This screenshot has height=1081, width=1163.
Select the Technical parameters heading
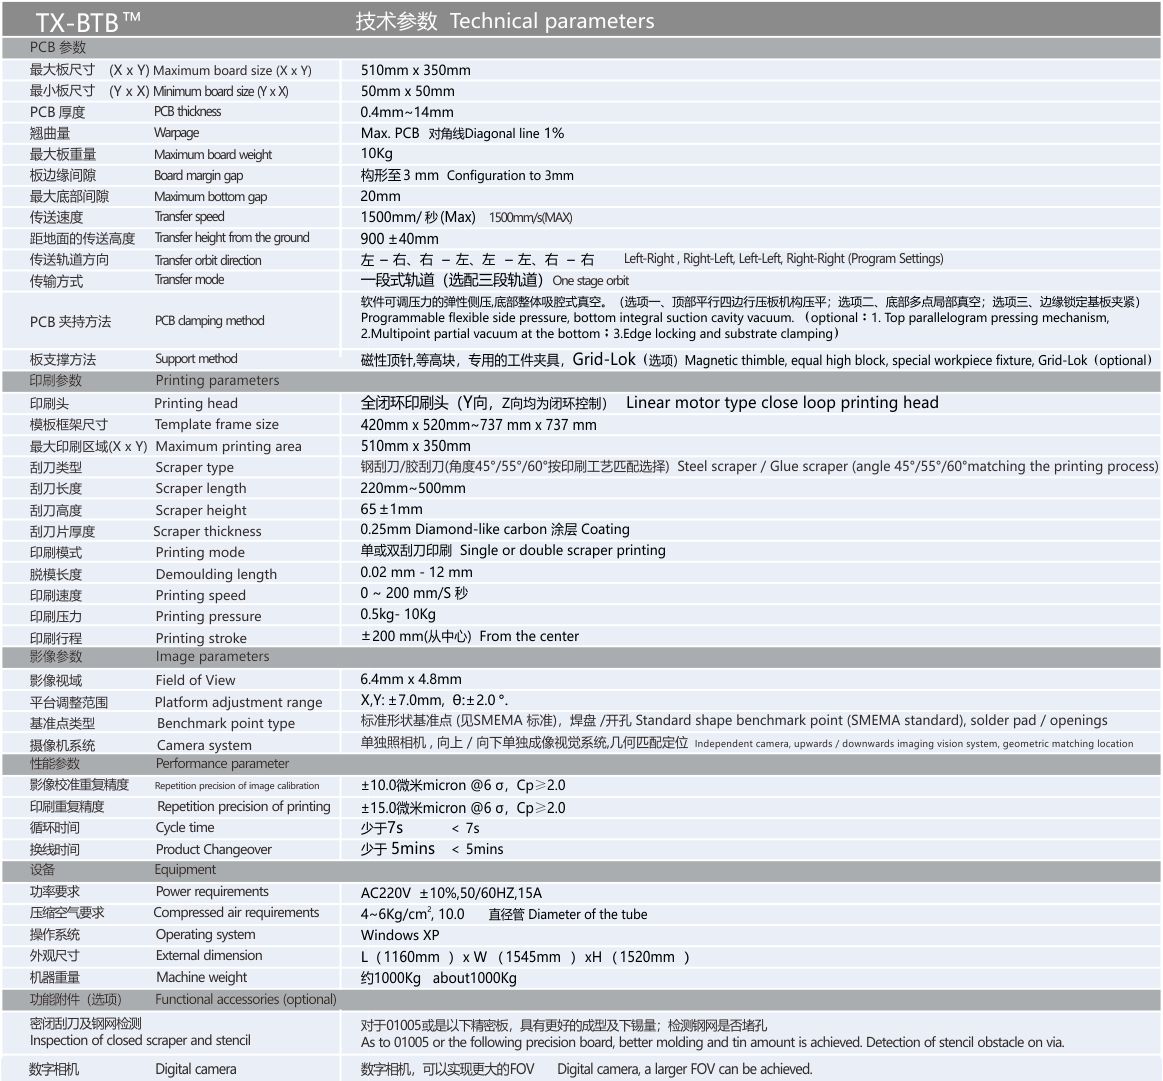coord(552,21)
